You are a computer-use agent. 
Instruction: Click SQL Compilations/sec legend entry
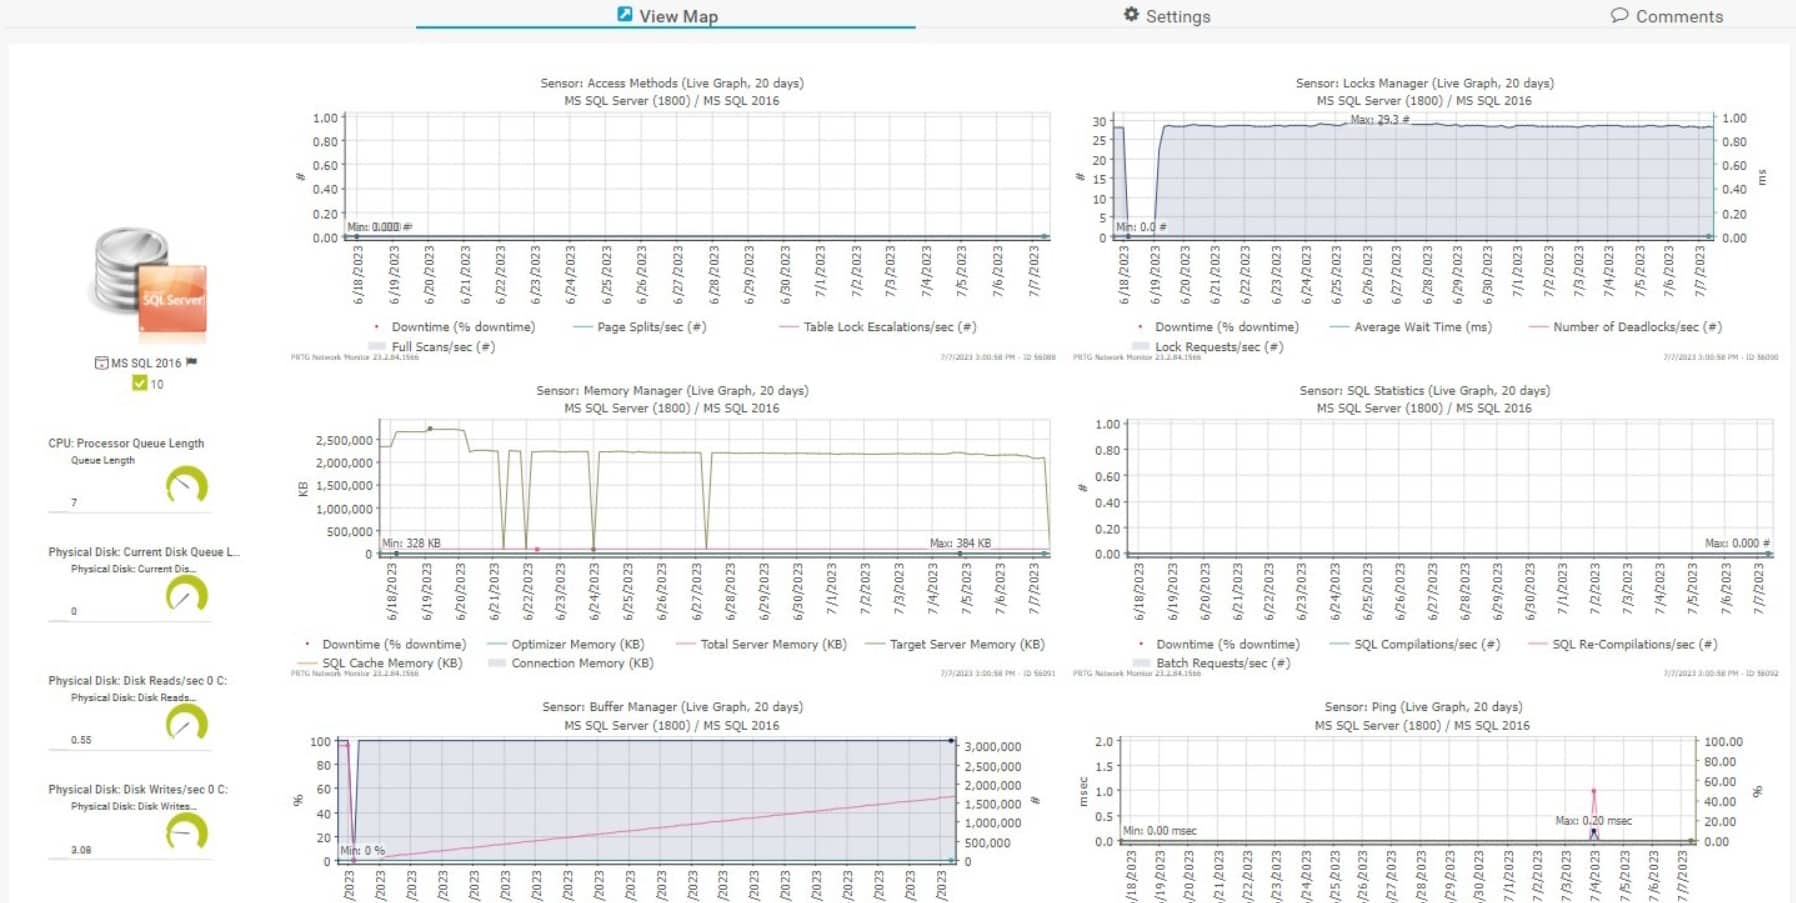[x=1416, y=644]
